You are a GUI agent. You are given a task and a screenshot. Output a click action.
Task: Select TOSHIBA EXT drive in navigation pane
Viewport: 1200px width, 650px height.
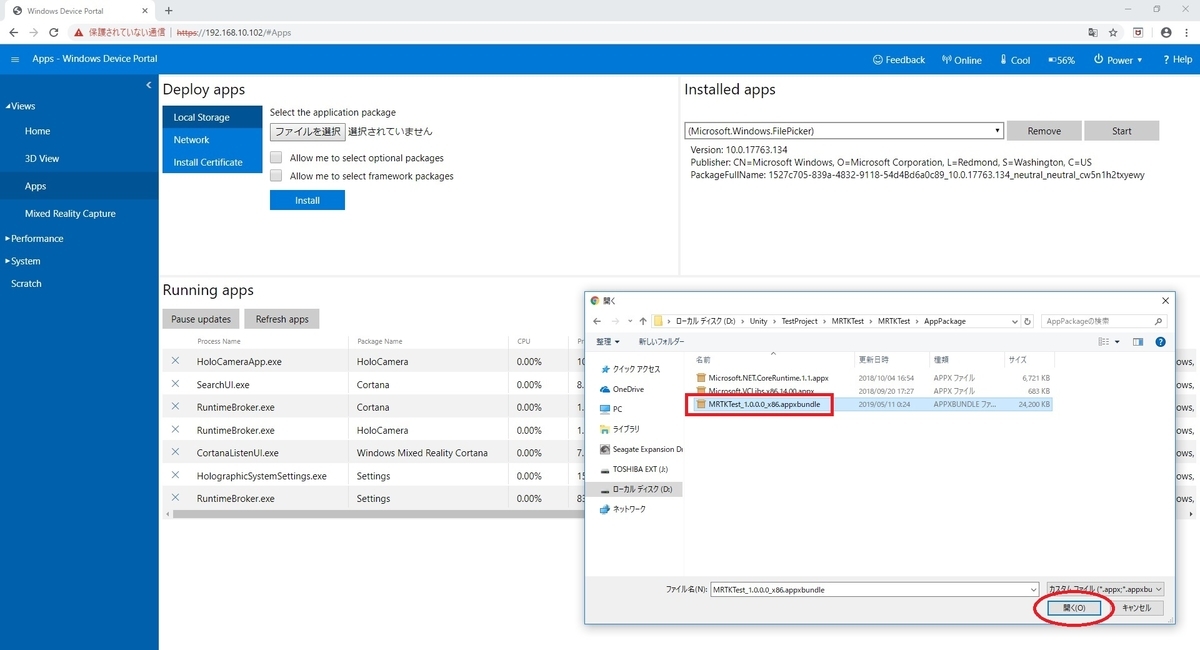point(640,469)
